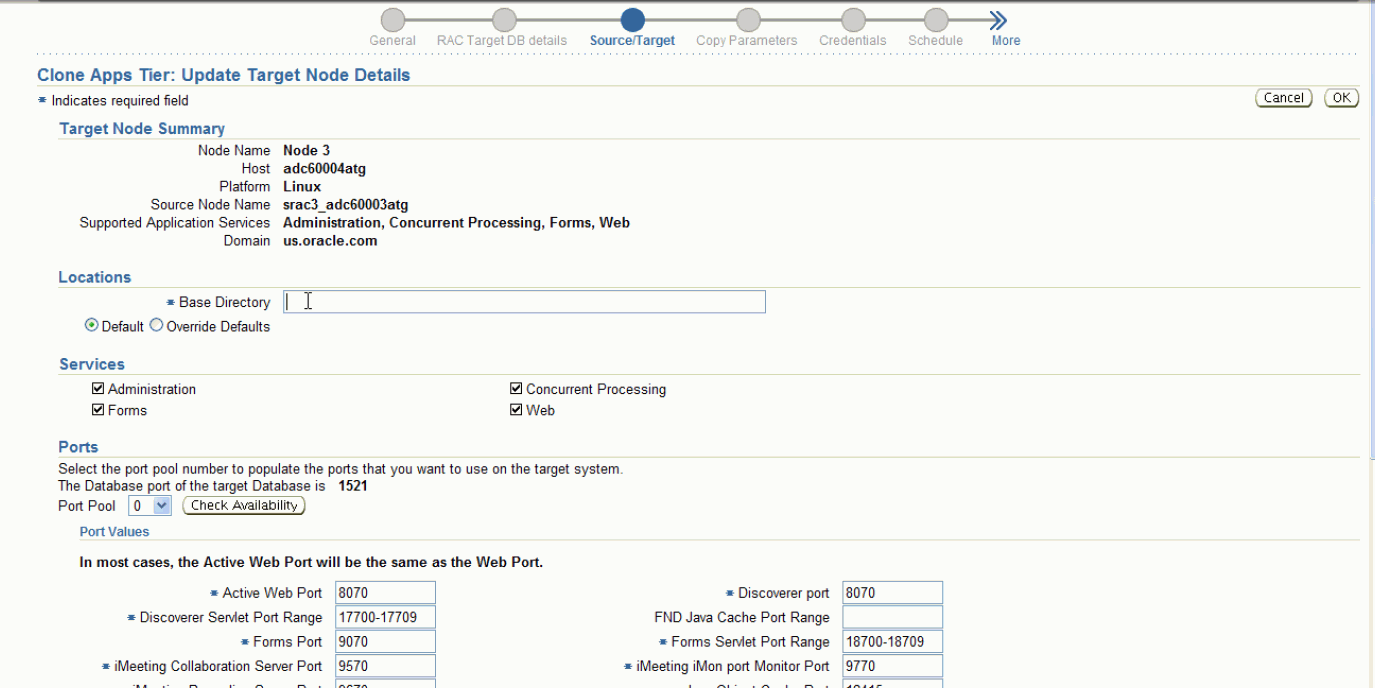
Task: Click the FND Java Cache Port Range field
Action: 893,617
